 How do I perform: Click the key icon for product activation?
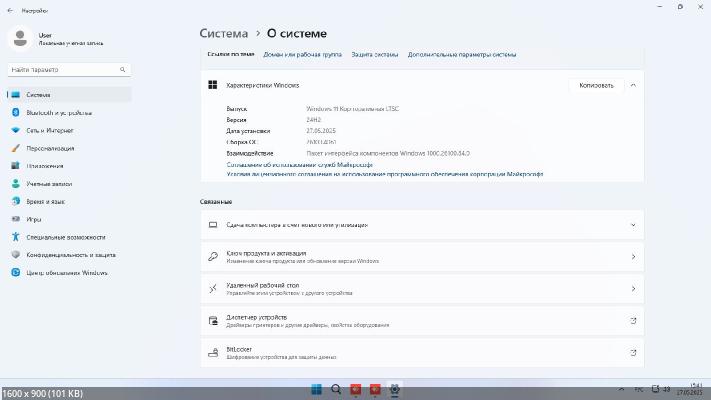213,257
